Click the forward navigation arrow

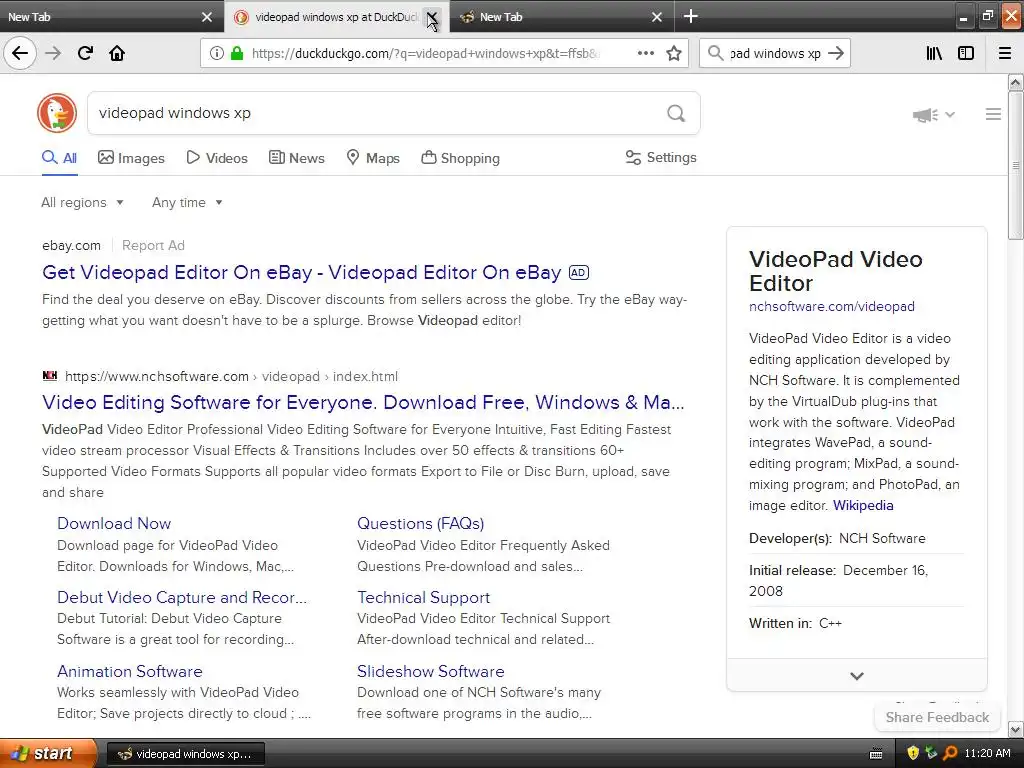[x=53, y=53]
